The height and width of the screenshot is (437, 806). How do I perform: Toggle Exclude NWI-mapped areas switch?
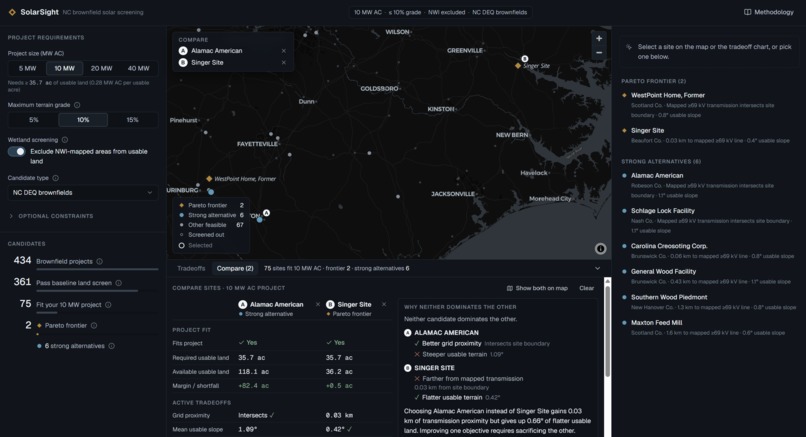click(16, 152)
